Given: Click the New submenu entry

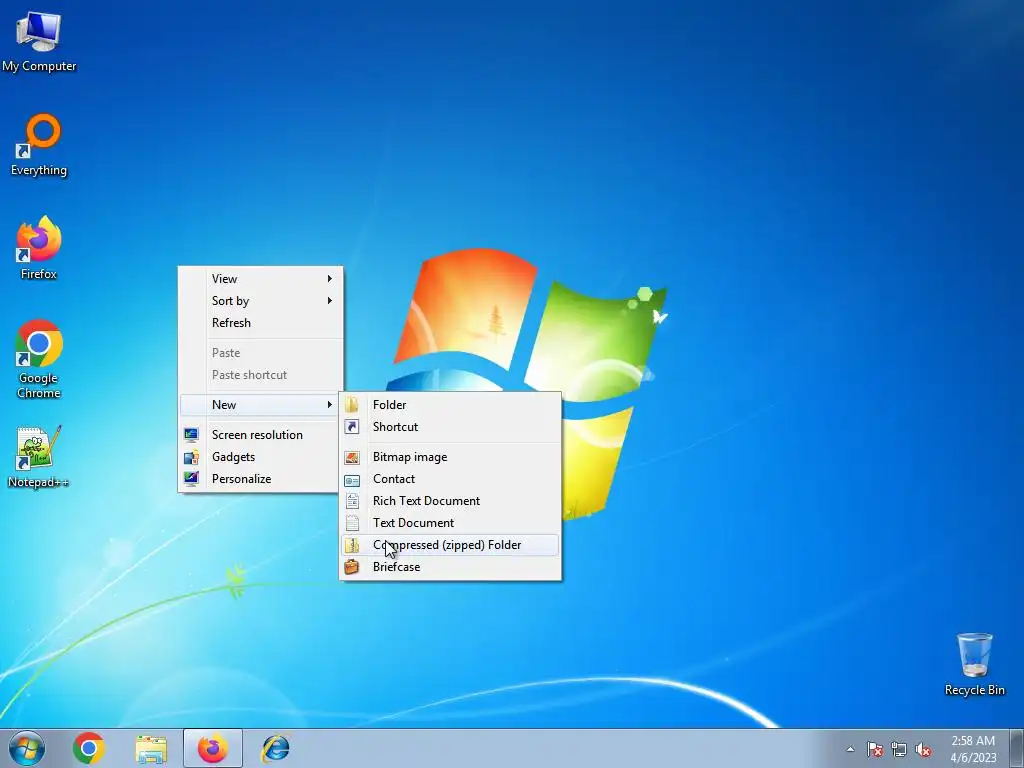Looking at the screenshot, I should pyautogui.click(x=261, y=405).
